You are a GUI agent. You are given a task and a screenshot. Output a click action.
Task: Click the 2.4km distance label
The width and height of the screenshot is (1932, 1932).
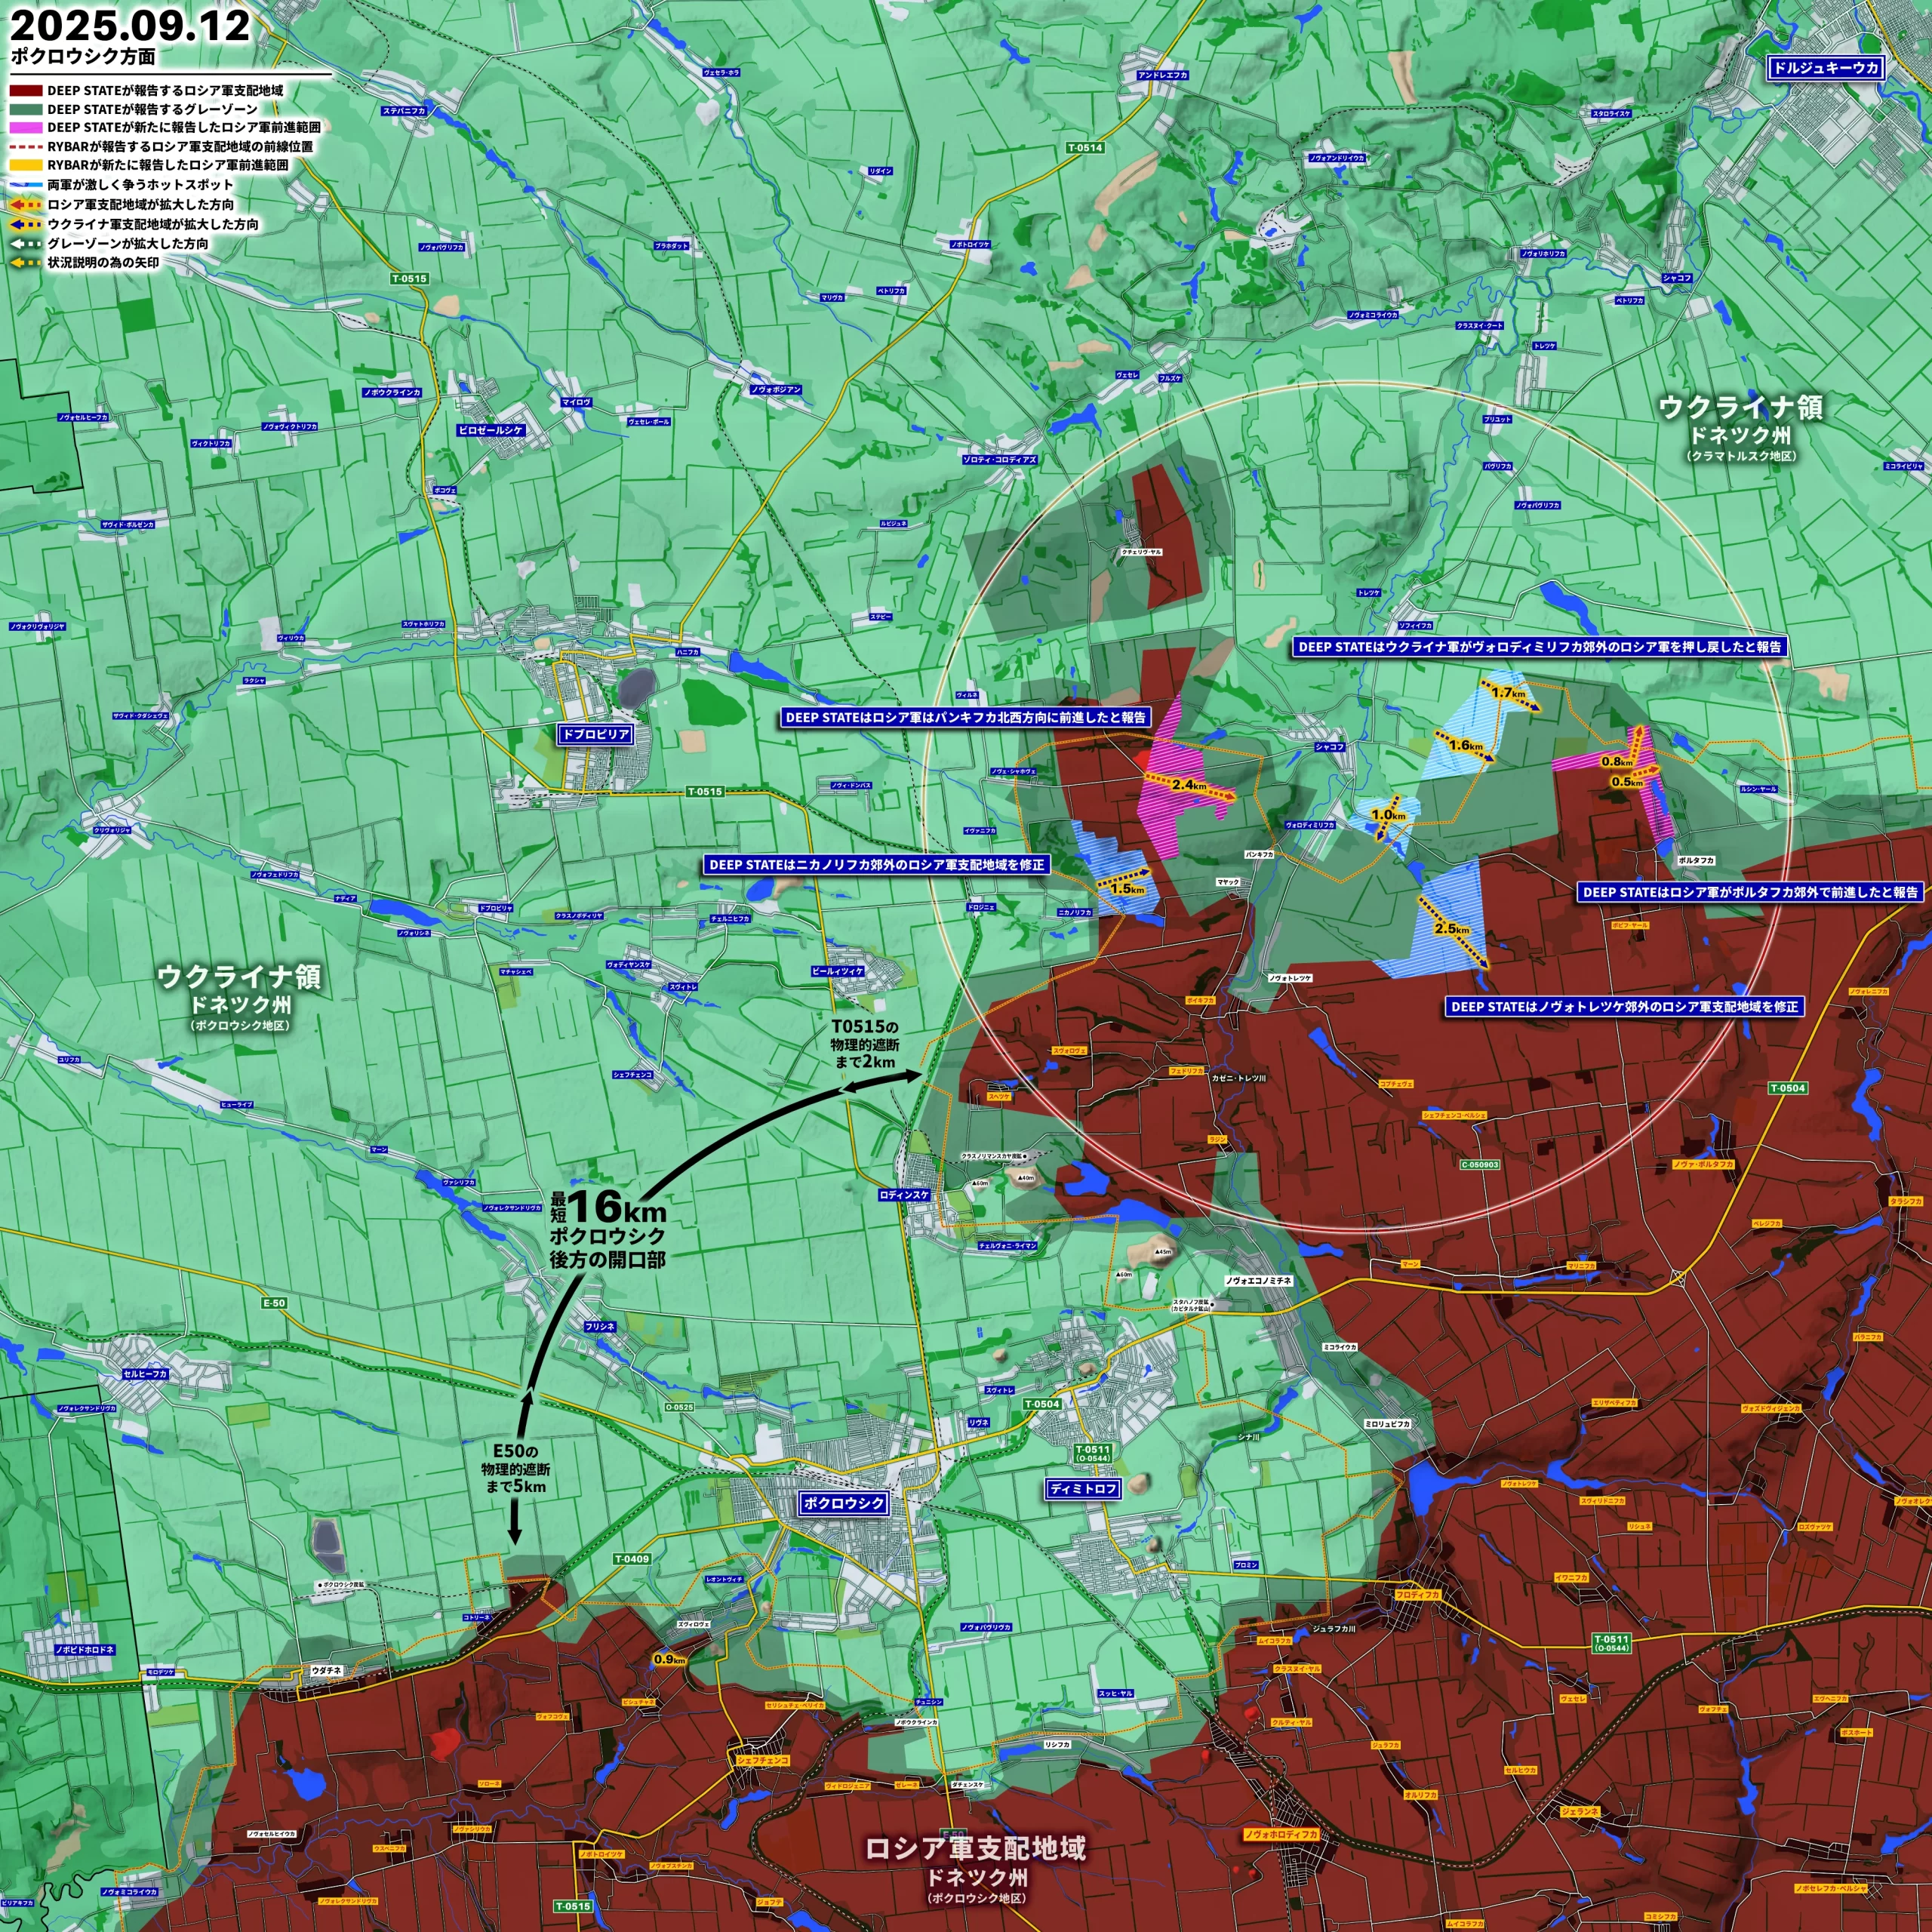pos(1189,785)
